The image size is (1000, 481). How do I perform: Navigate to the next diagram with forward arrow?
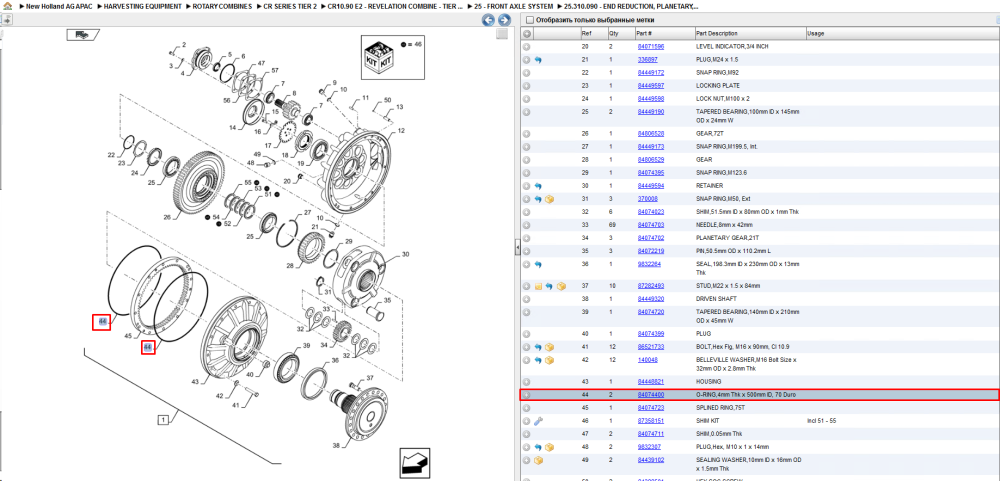503,20
